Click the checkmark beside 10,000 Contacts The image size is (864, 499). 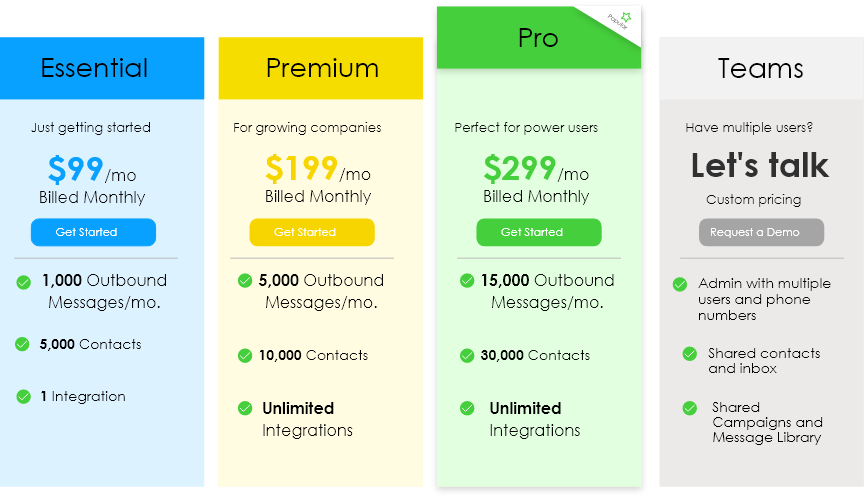(x=245, y=356)
